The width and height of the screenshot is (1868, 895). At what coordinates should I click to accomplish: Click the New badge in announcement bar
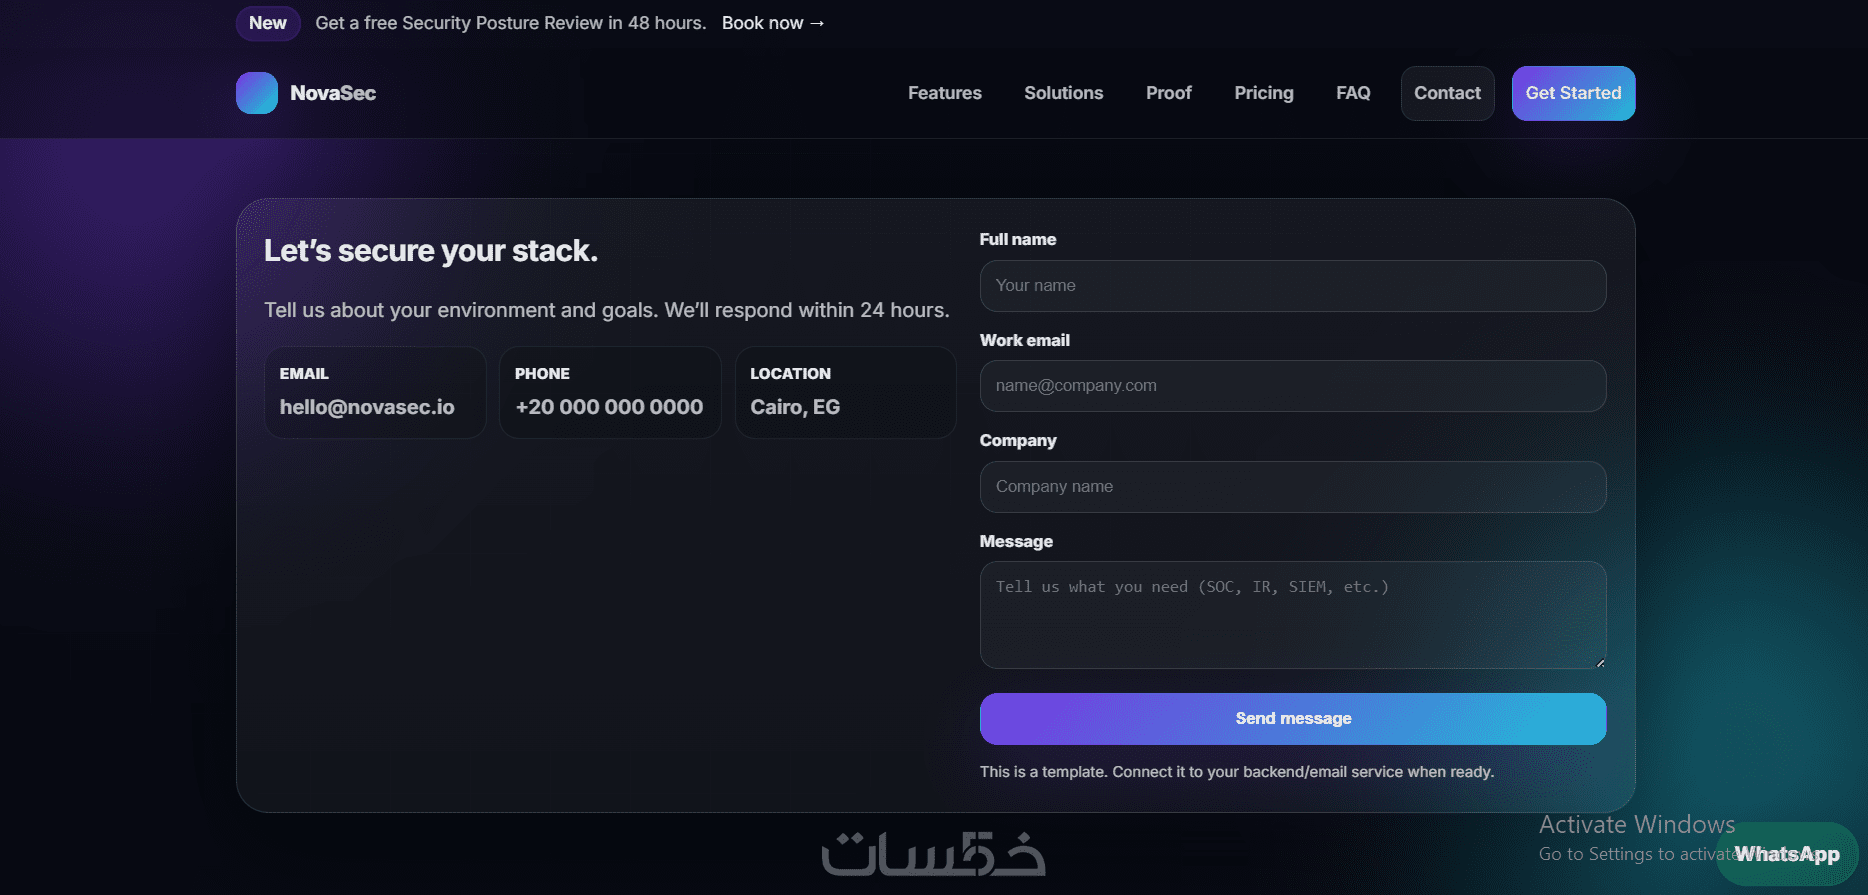tap(268, 23)
